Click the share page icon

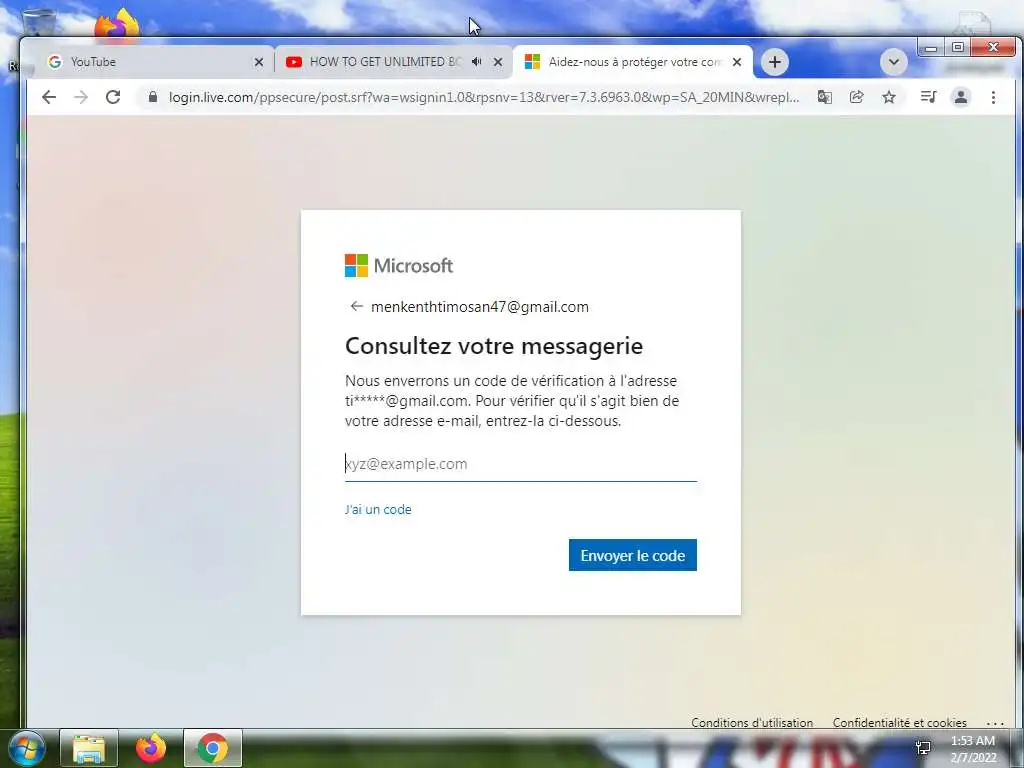click(856, 97)
